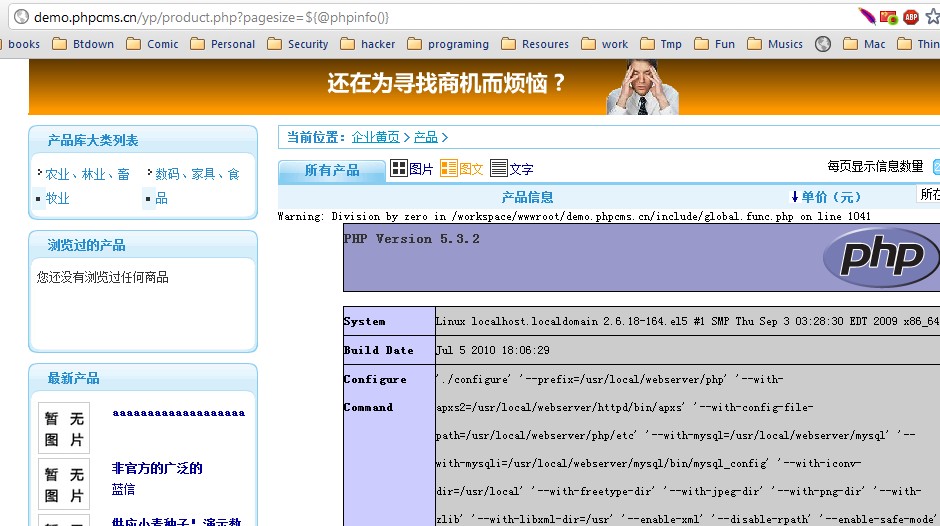The image size is (940, 526).
Task: Open the Tmp bookmarks folder
Action: click(x=661, y=44)
